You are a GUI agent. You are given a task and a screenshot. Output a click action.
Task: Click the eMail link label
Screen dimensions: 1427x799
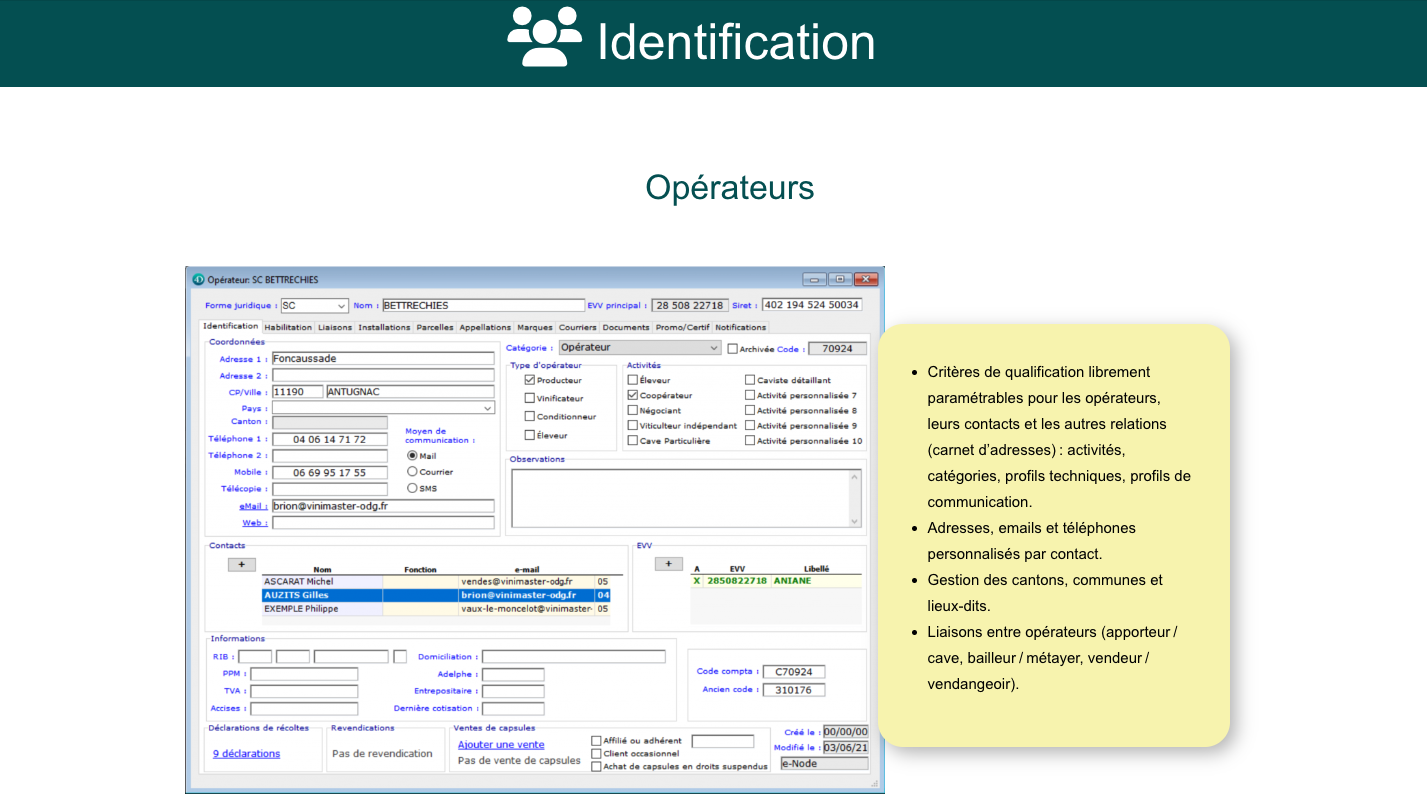(252, 506)
